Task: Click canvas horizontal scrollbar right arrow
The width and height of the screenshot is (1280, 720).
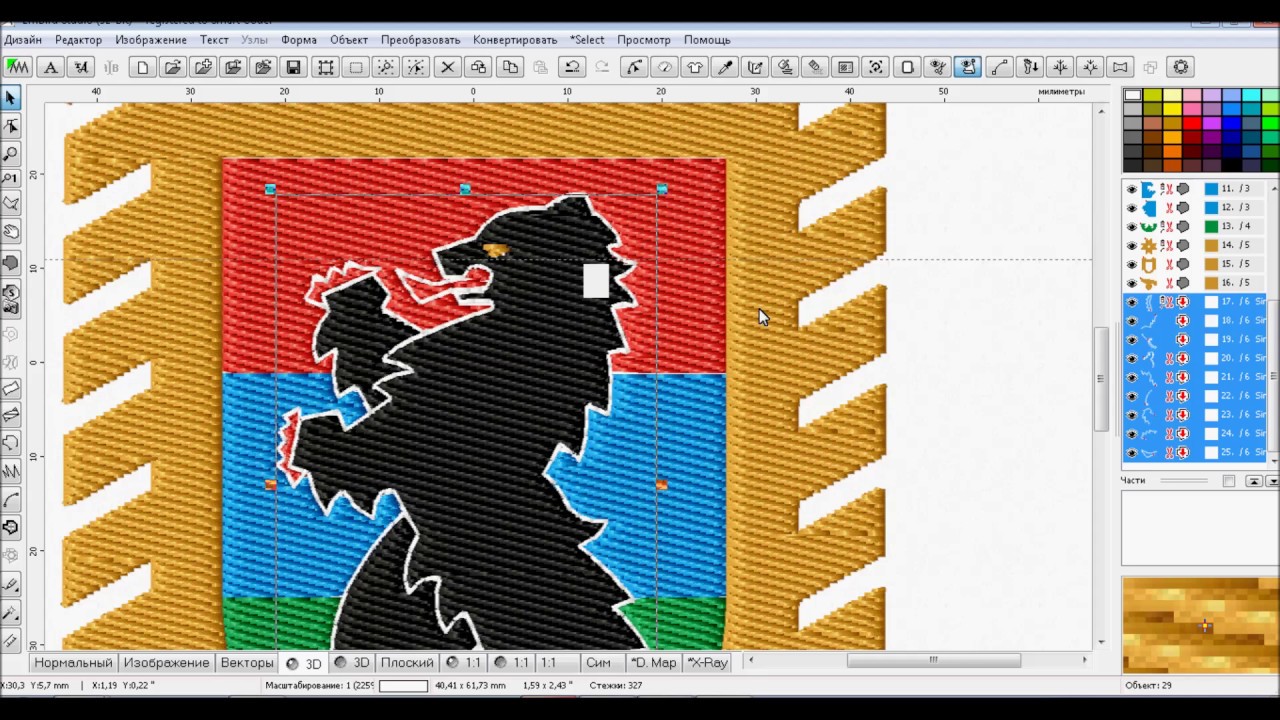Action: click(1085, 660)
